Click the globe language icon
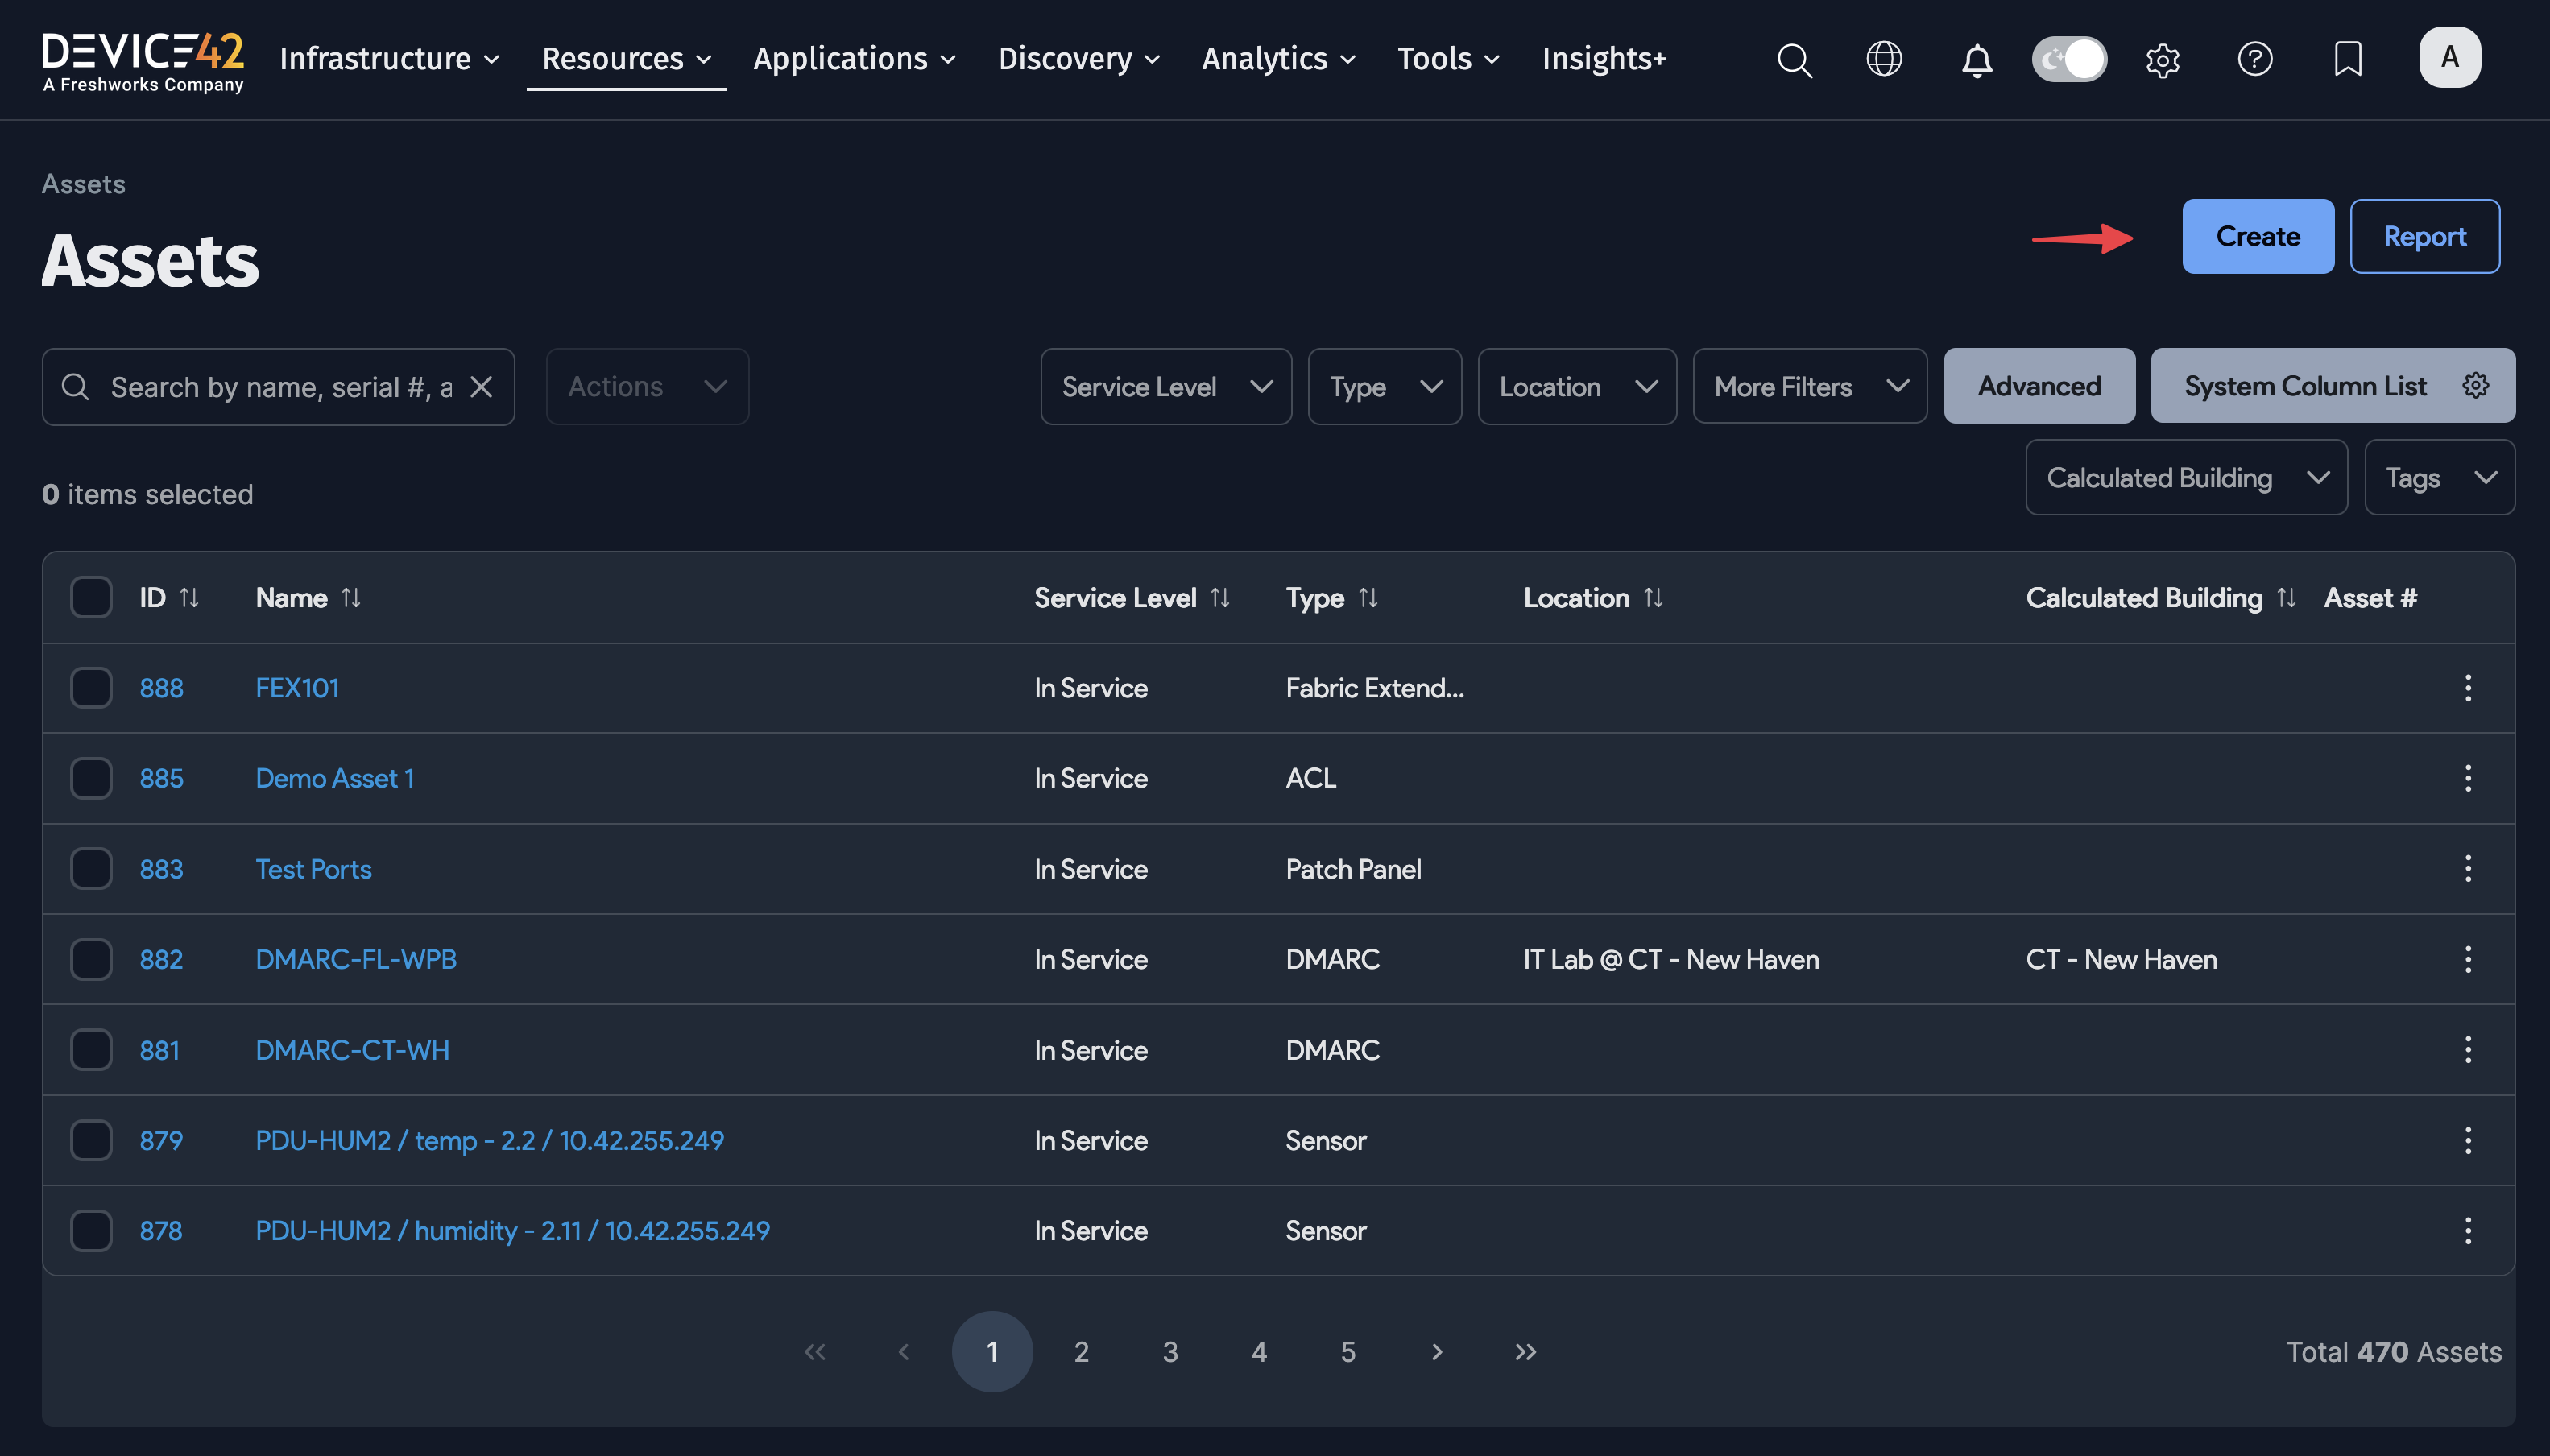Image resolution: width=2550 pixels, height=1456 pixels. point(1885,60)
